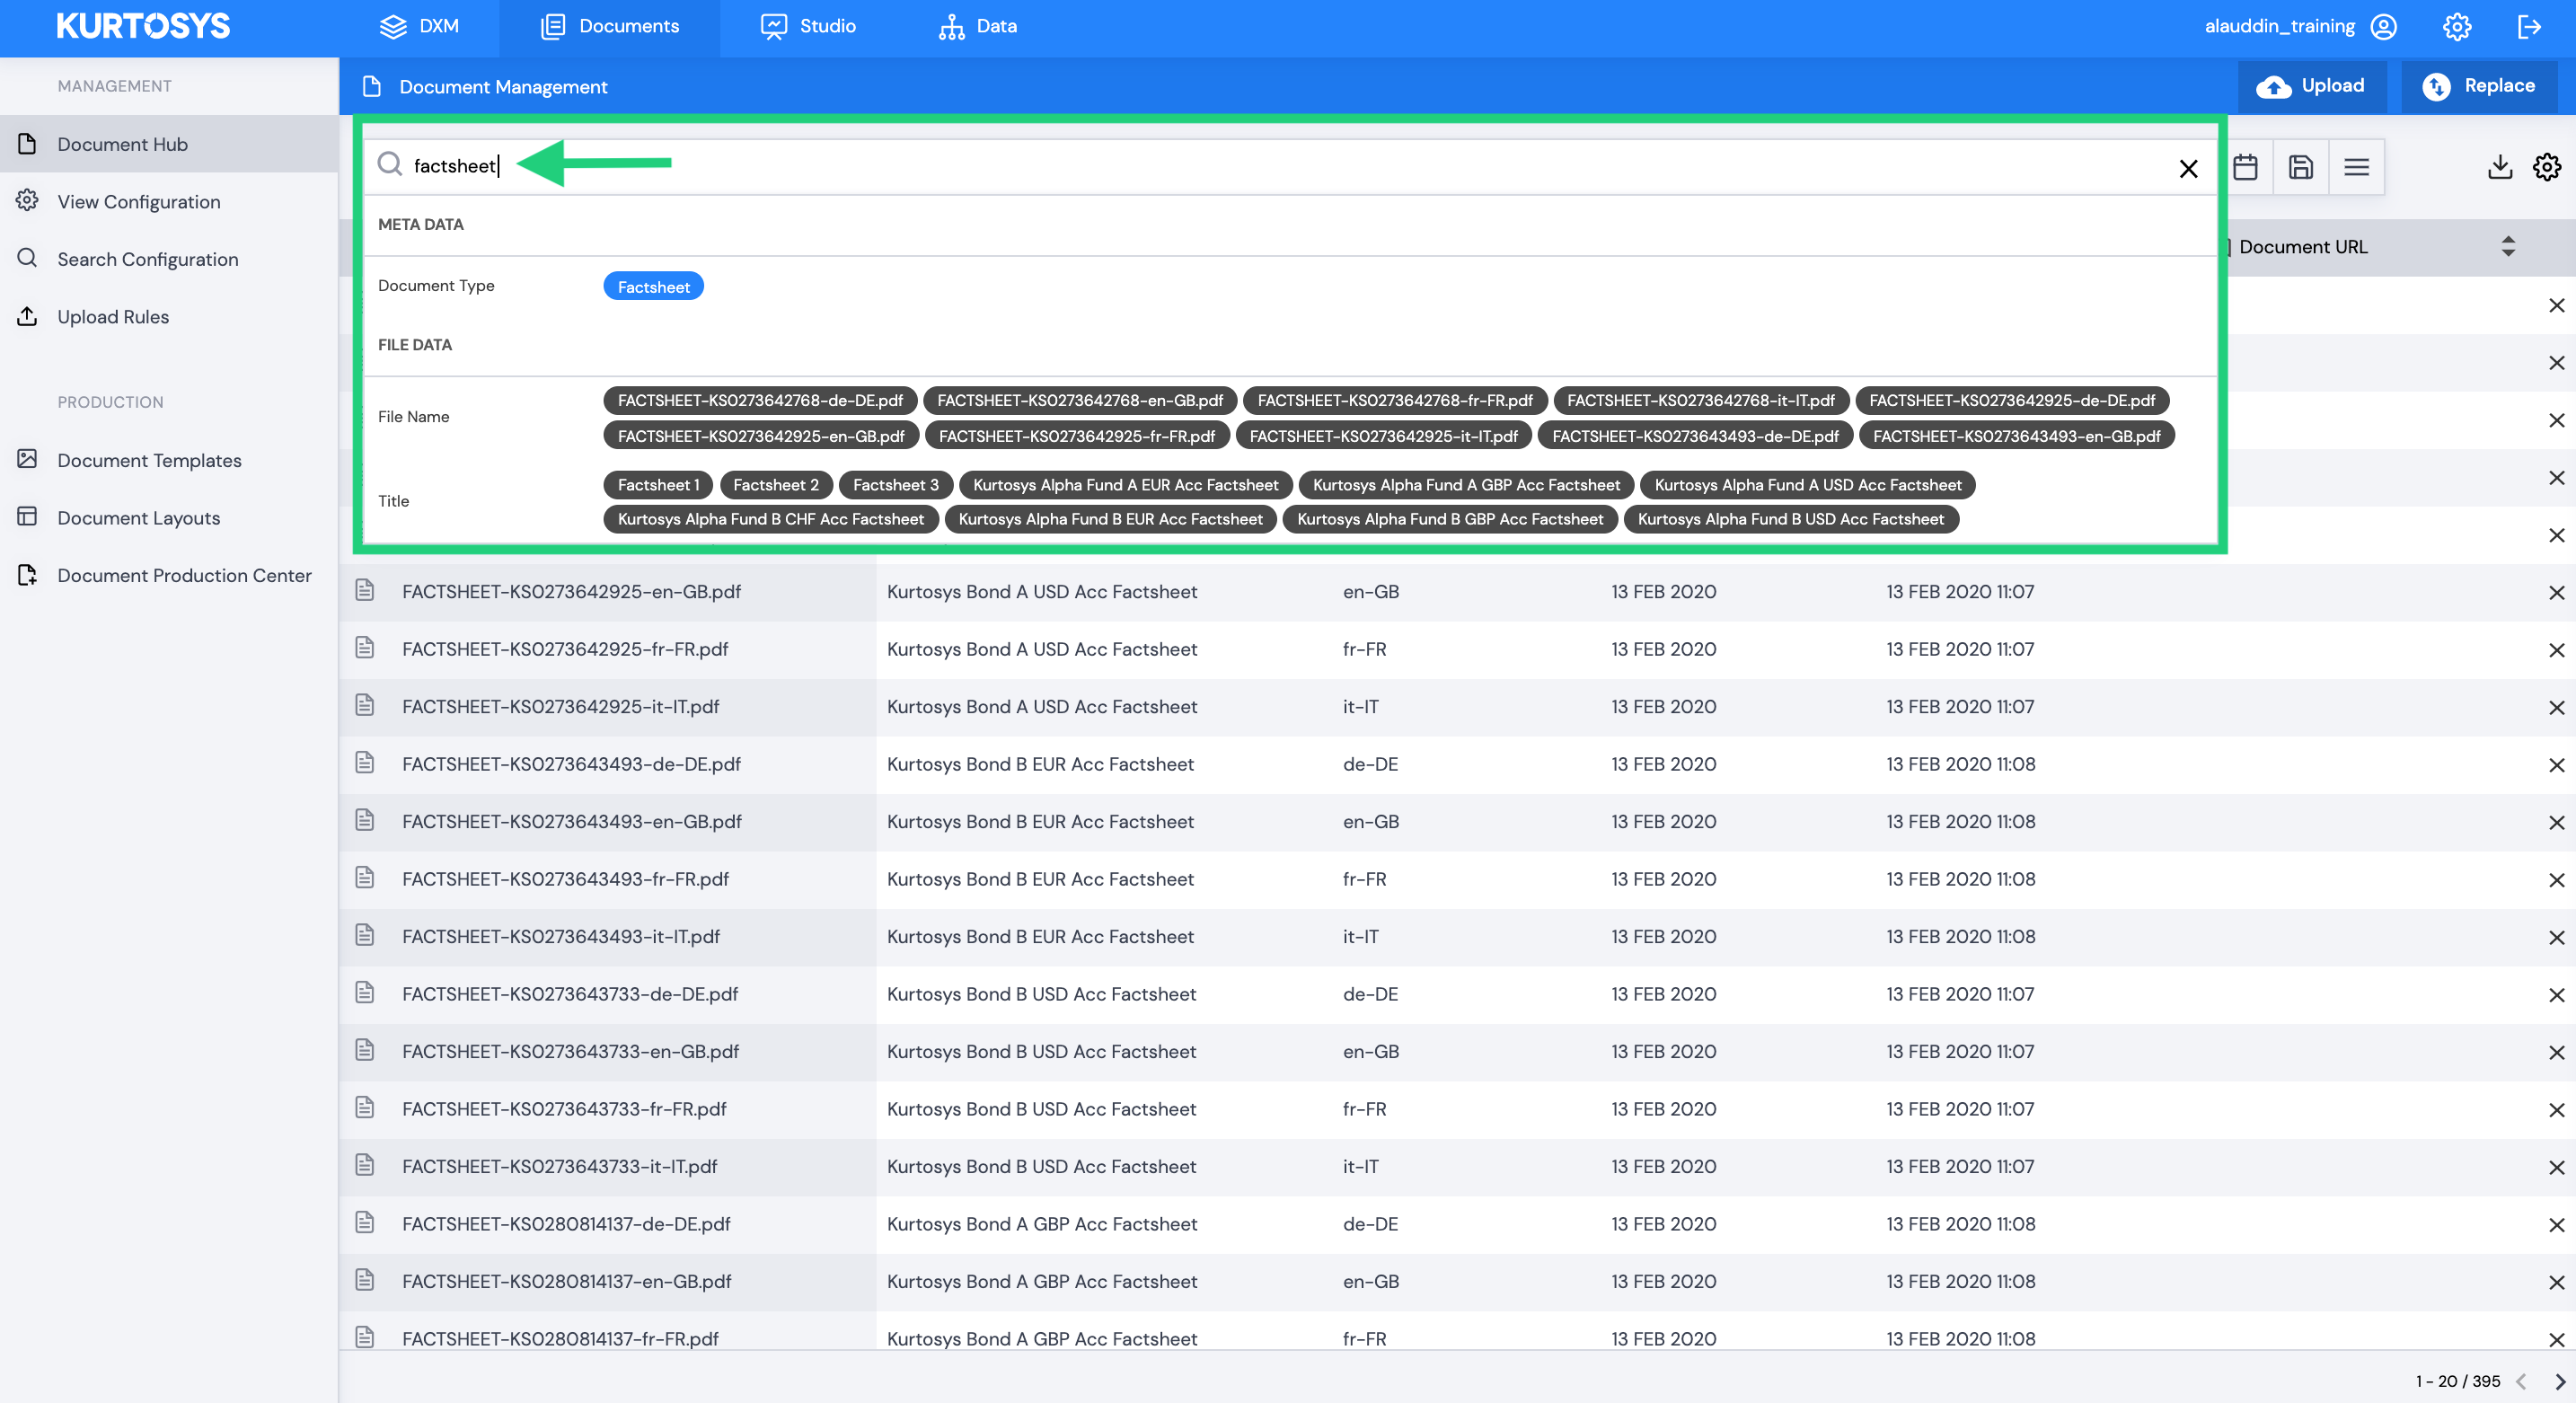Viewport: 2576px width, 1403px height.
Task: Sort by Document URL column arrows
Action: pyautogui.click(x=2507, y=246)
